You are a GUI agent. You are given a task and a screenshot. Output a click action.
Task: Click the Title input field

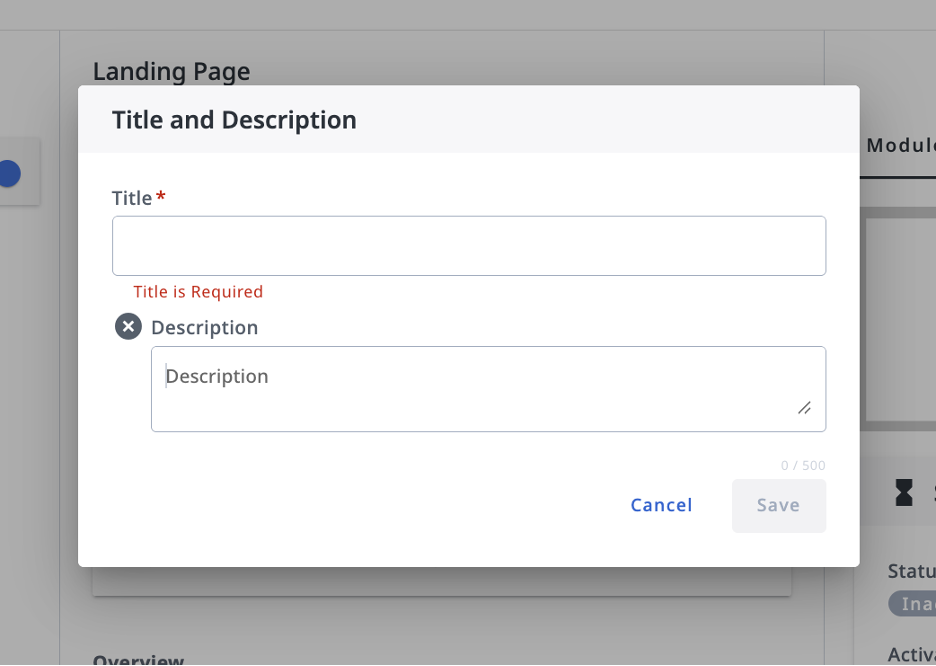469,246
